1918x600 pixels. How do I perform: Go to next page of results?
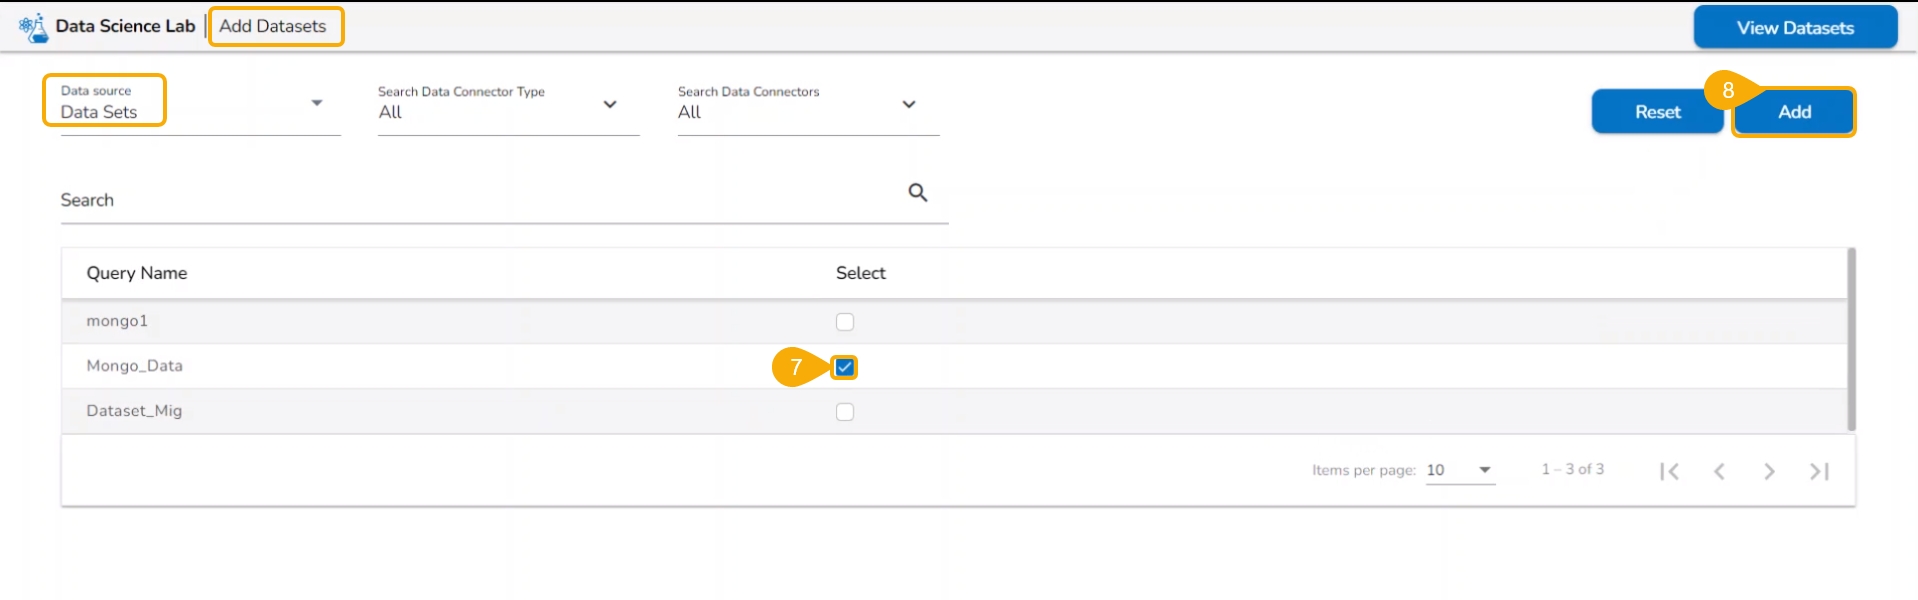(1769, 471)
